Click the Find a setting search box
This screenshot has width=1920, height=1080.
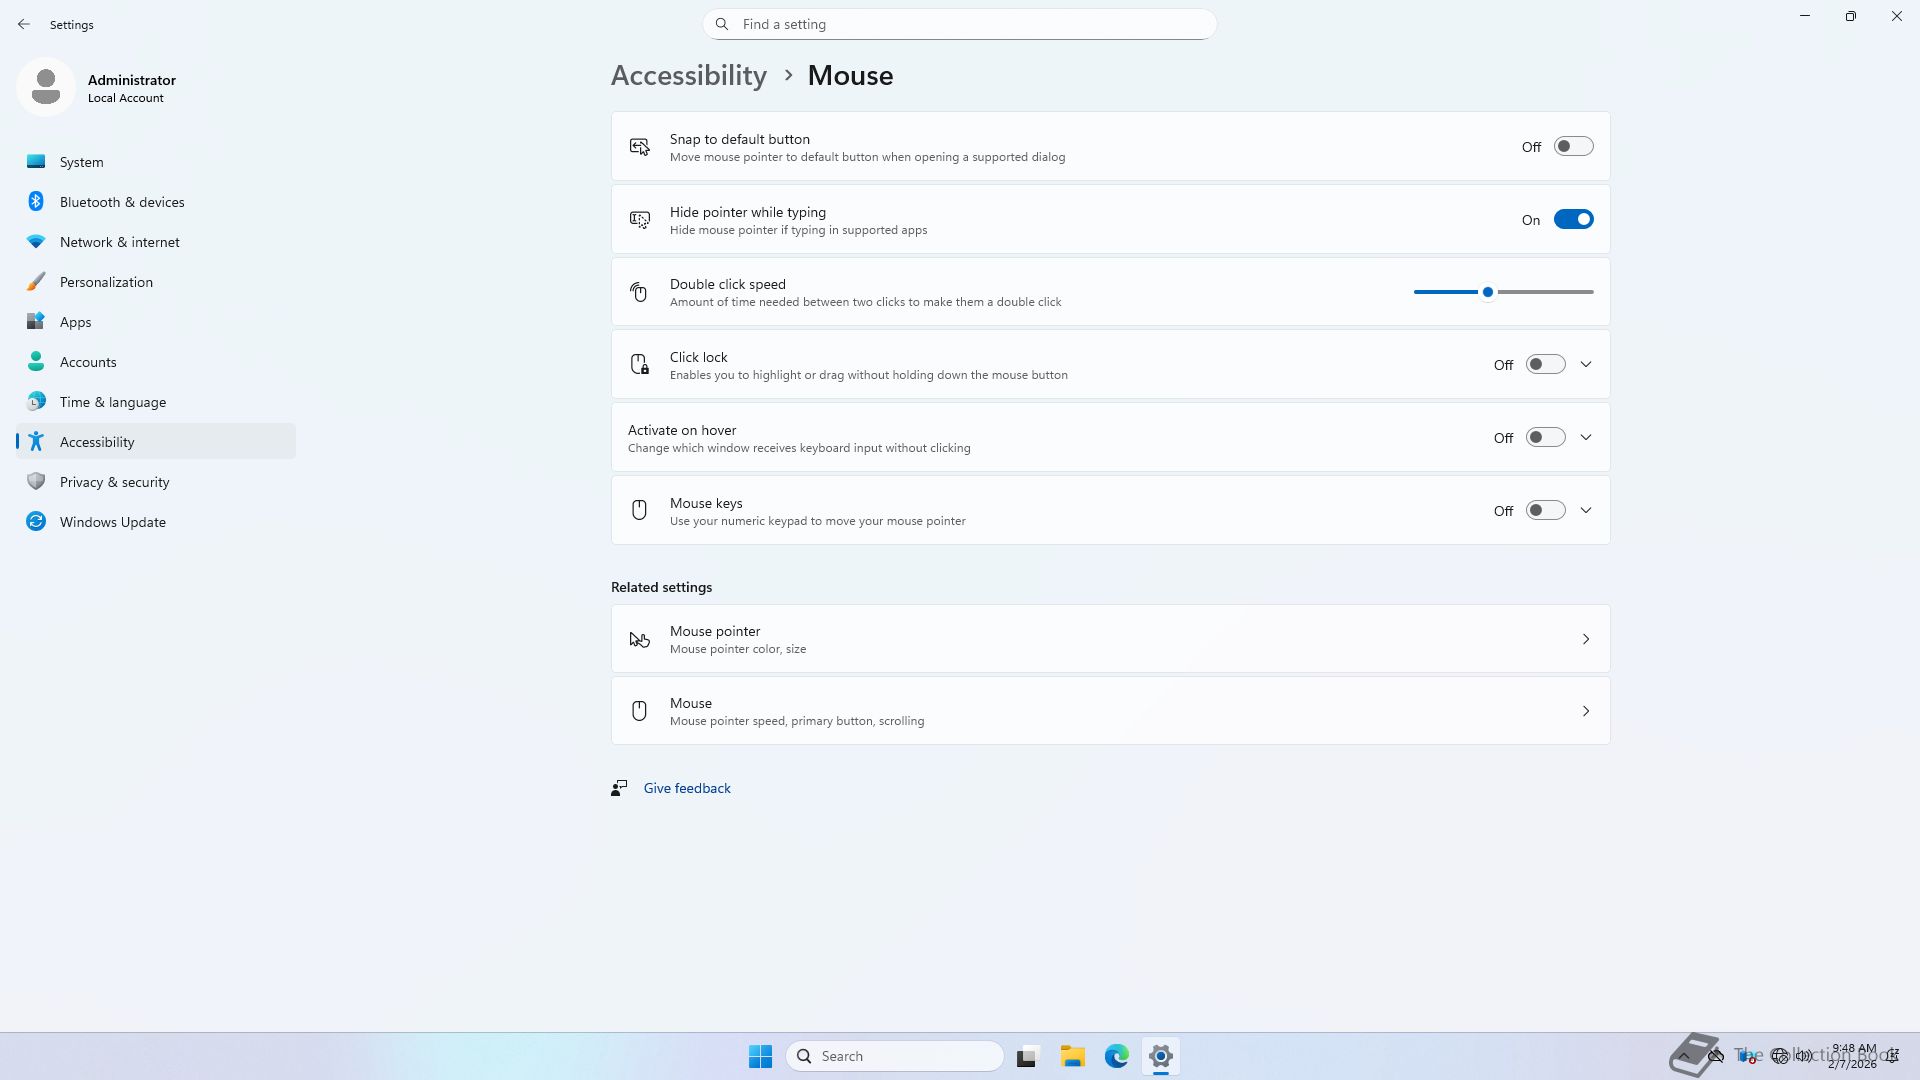[960, 24]
